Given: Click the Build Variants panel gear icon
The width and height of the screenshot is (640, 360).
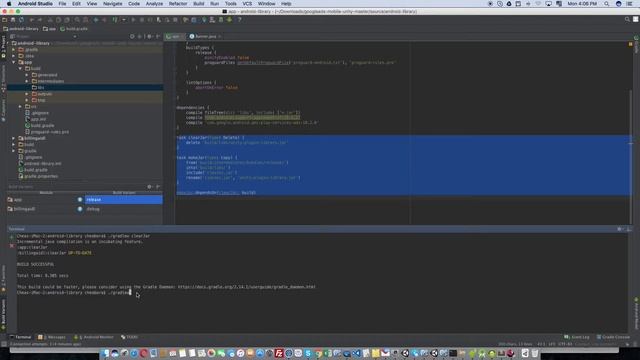Looking at the screenshot, I should click(149, 187).
